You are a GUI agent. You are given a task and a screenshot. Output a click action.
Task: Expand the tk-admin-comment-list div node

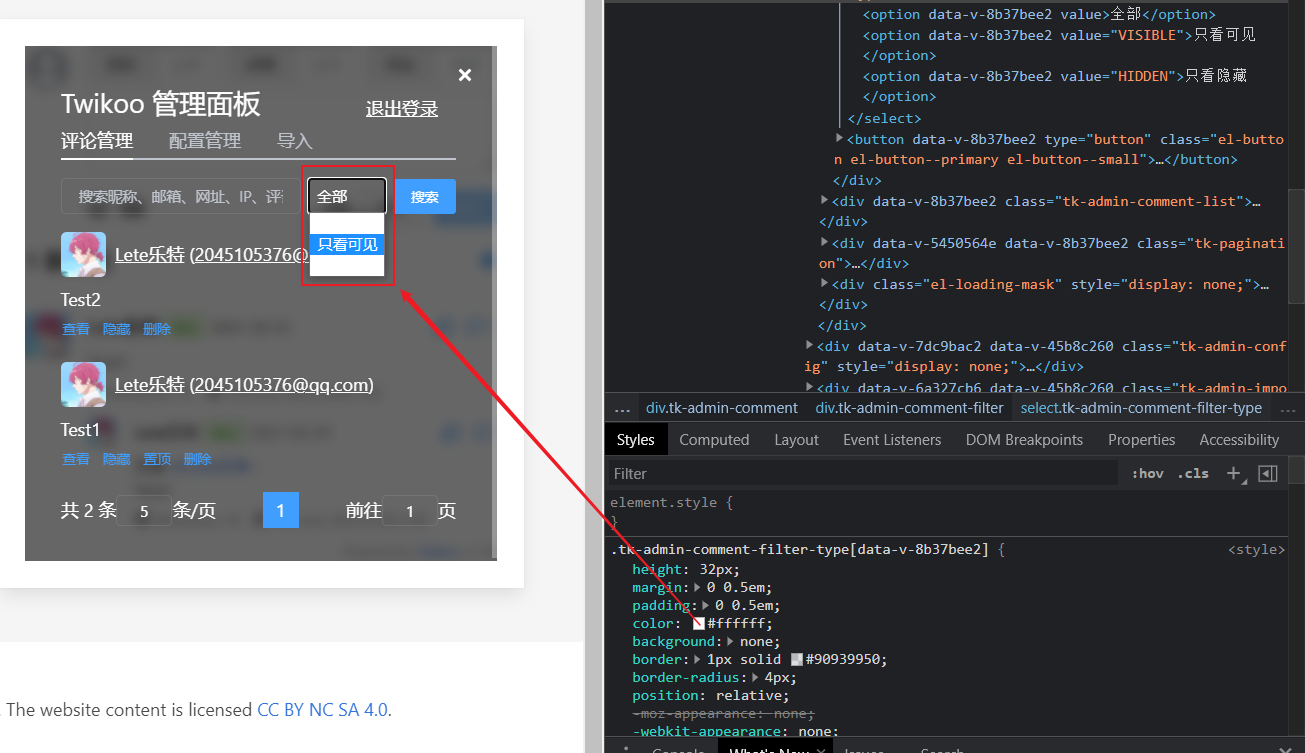click(x=824, y=201)
